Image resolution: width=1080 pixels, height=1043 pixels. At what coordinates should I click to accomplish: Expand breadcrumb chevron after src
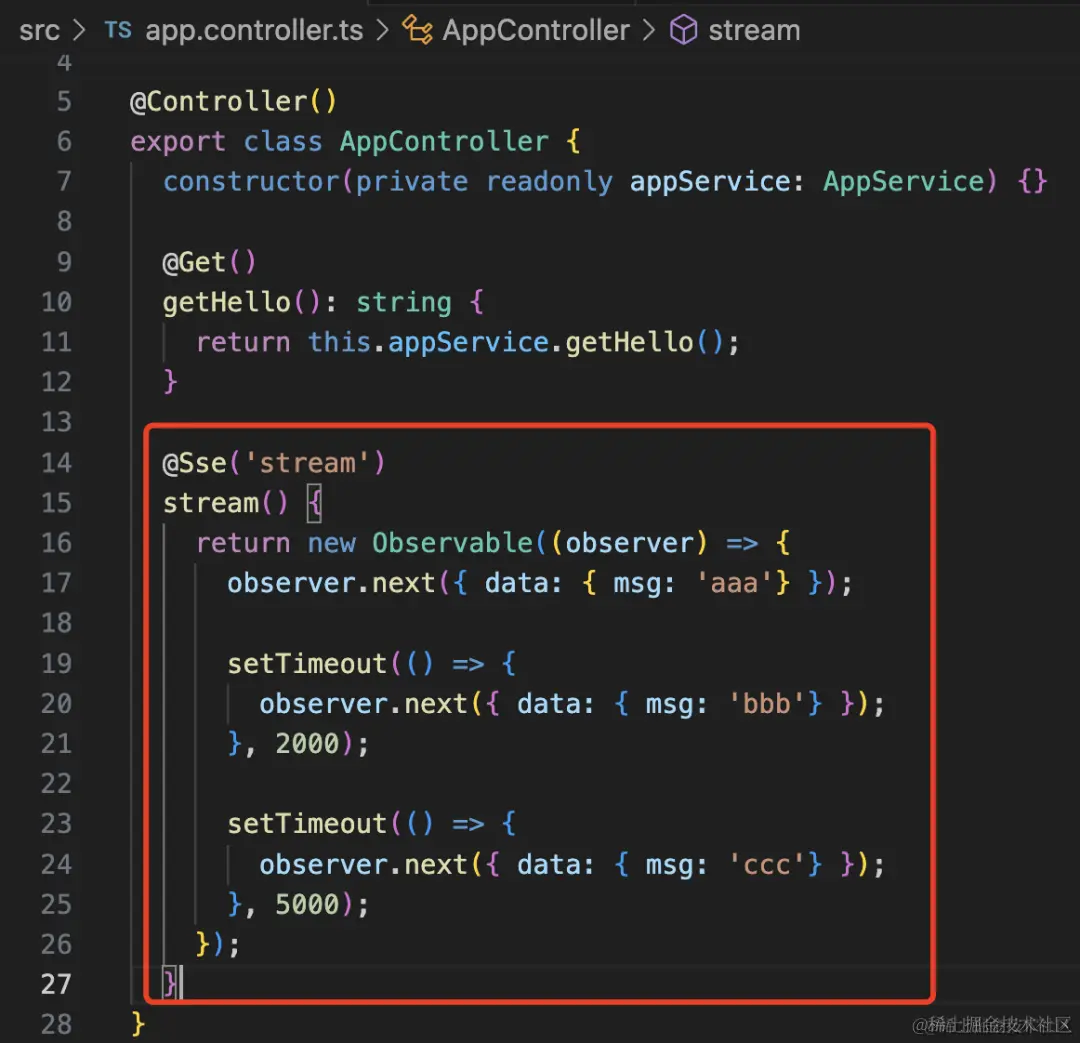click(80, 30)
